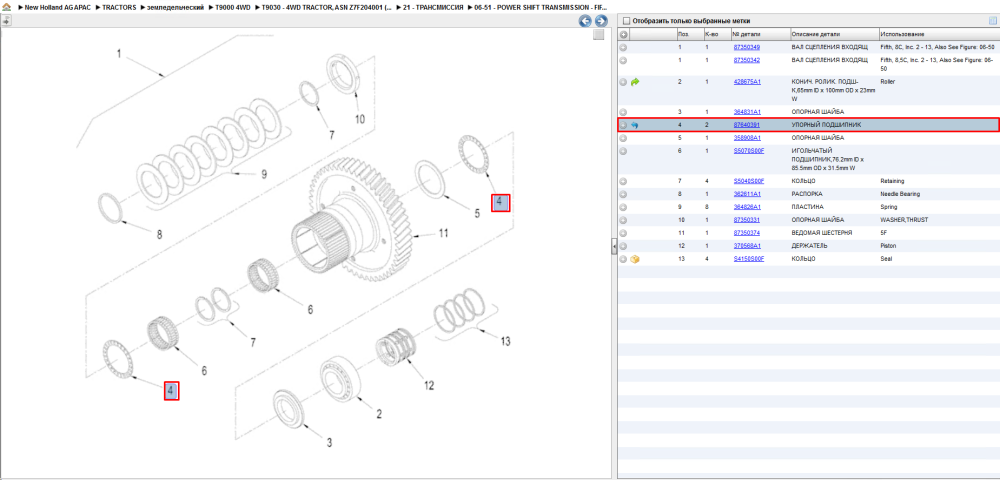Click the add circle for part 364831A1

click(623, 112)
